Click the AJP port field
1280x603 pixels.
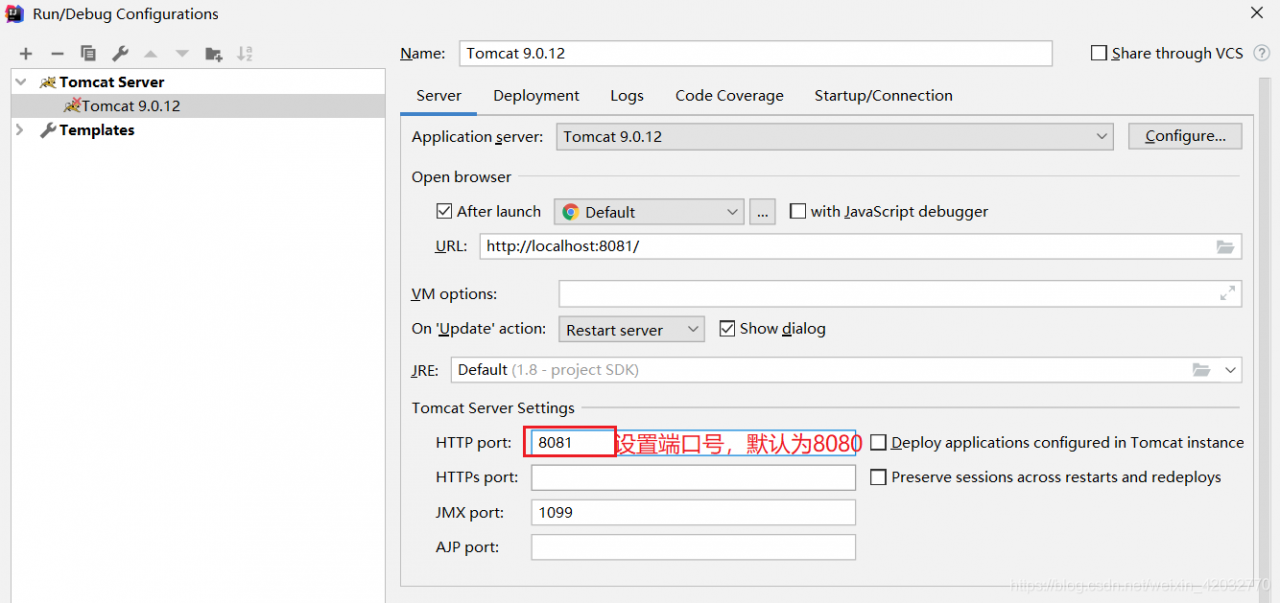pos(693,547)
